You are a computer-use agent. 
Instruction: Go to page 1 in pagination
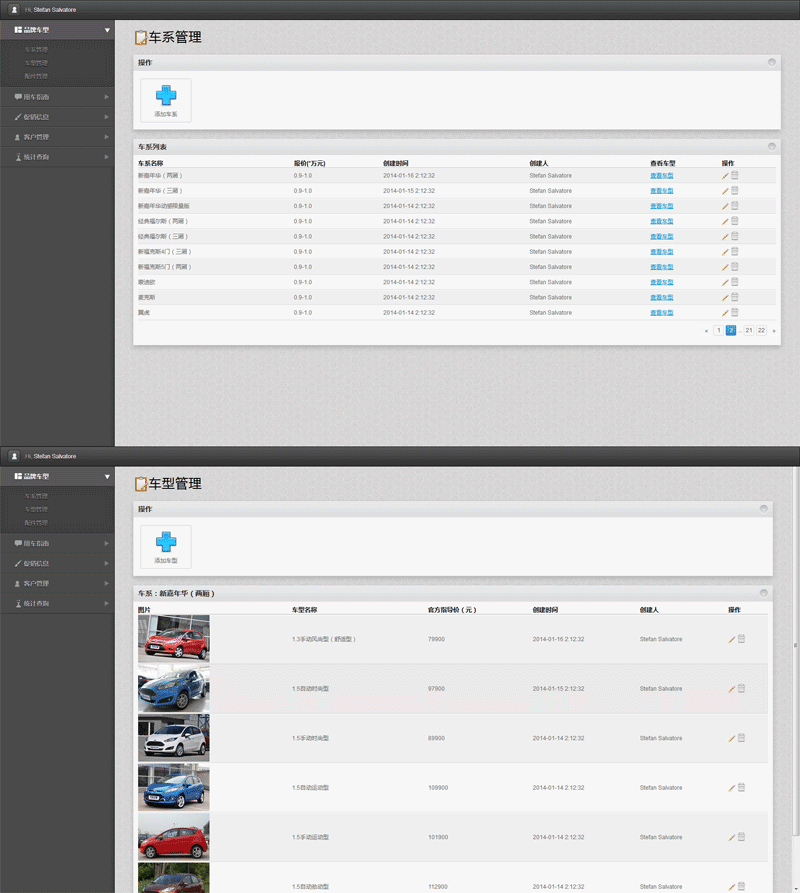click(x=718, y=330)
